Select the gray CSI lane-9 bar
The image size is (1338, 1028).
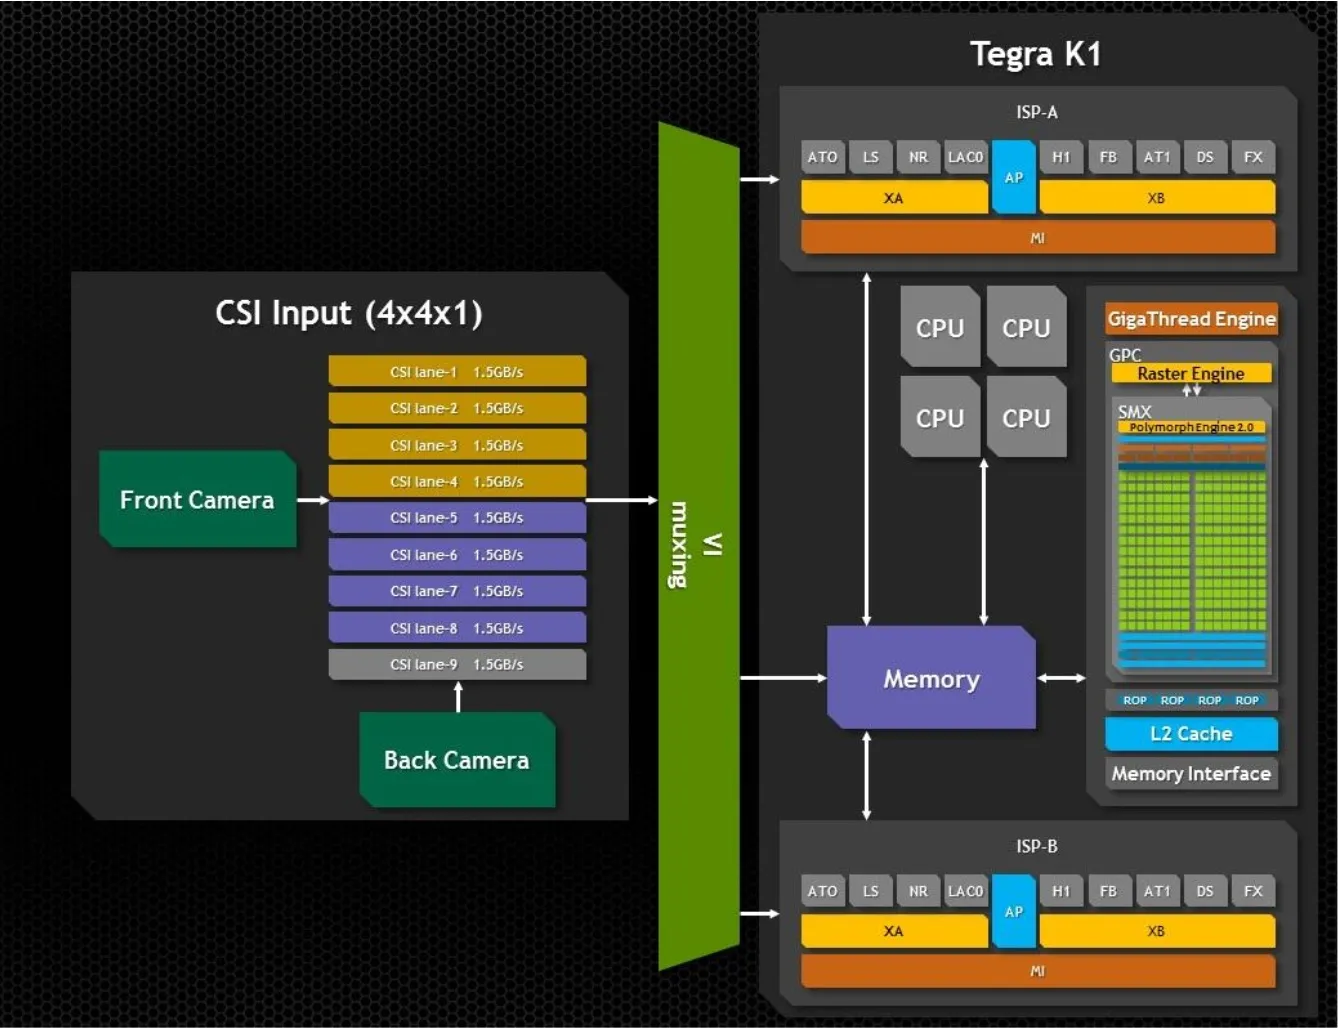(457, 664)
